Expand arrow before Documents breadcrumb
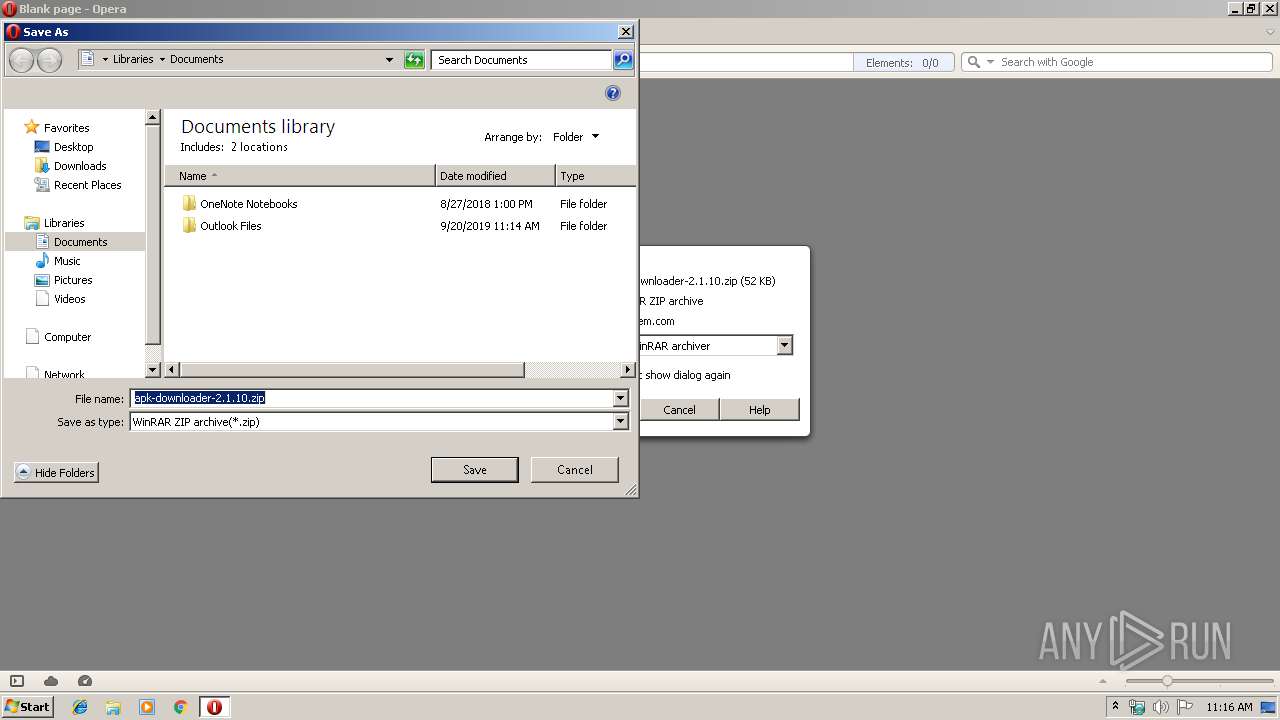Viewport: 1280px width, 720px height. 162,60
